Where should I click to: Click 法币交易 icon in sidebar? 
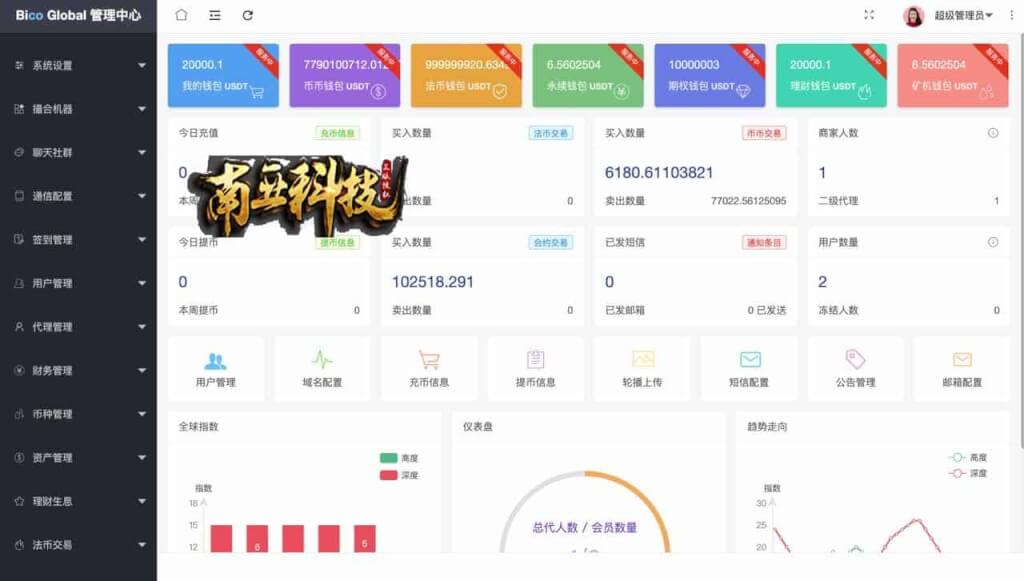tap(19, 544)
